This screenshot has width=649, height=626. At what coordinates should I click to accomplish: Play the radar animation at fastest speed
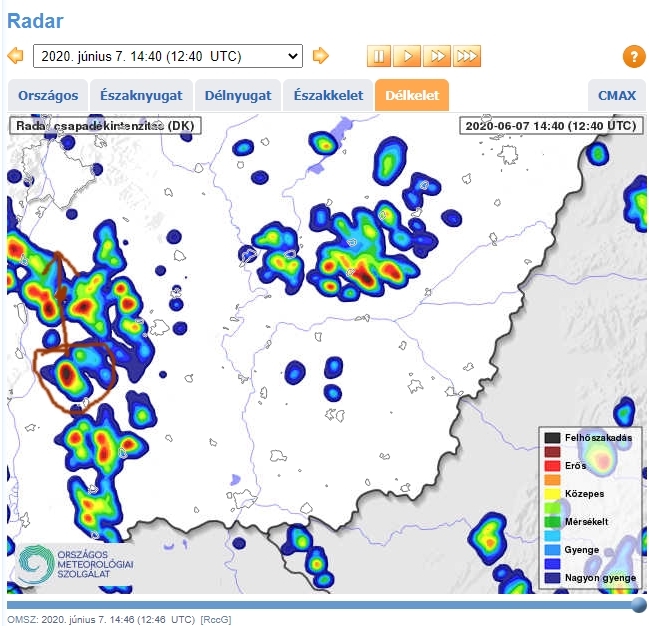tap(467, 56)
